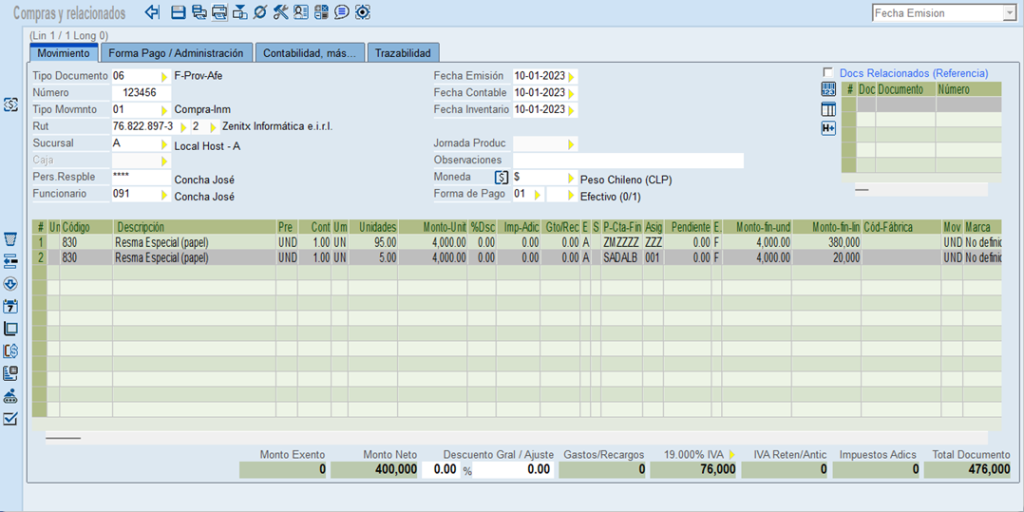
Task: Click the Descripción column header
Action: [x=194, y=227]
